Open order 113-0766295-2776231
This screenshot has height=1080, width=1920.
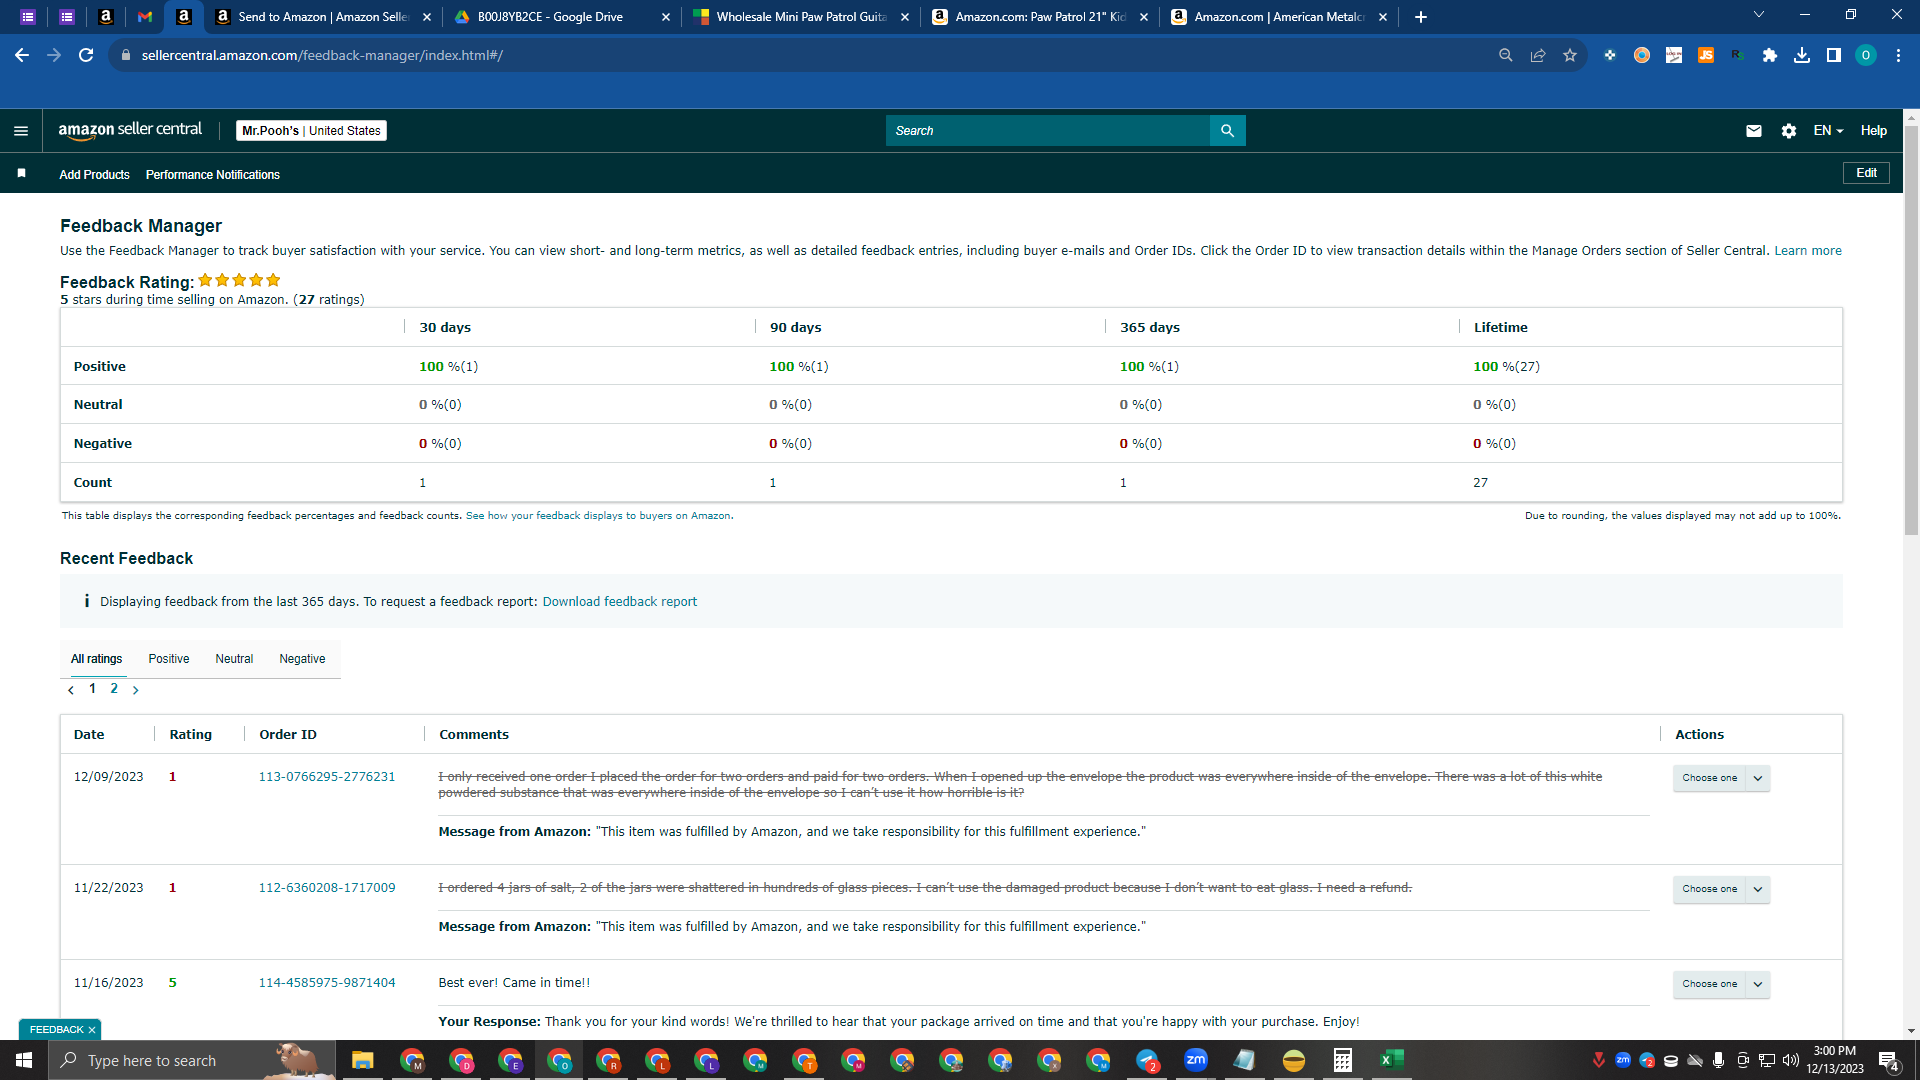pyautogui.click(x=327, y=777)
